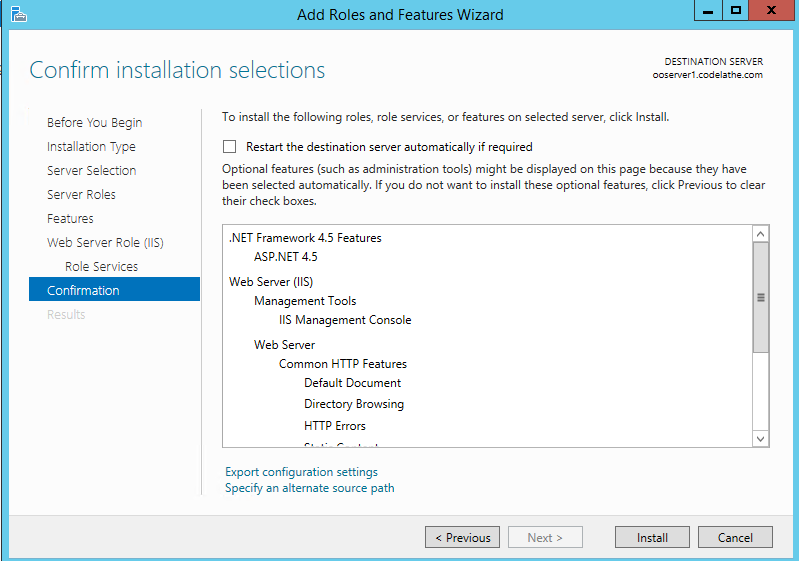Viewport: 799px width, 561px height.
Task: Open the Installation Type step
Action: point(90,147)
